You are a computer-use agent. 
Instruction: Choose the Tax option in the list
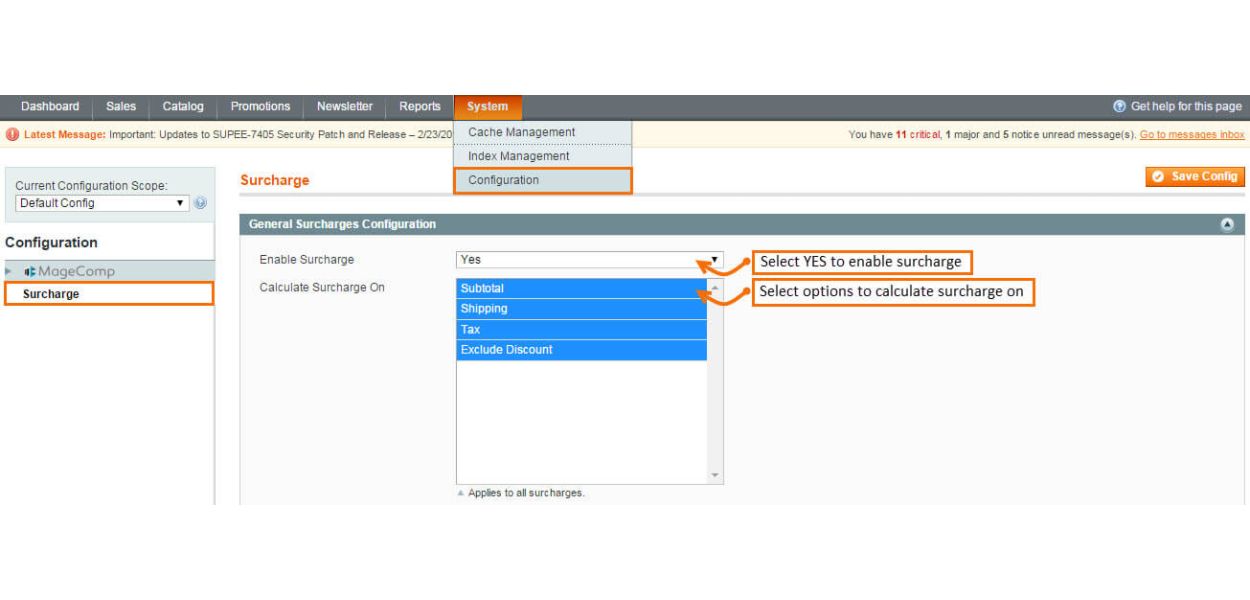tap(581, 330)
